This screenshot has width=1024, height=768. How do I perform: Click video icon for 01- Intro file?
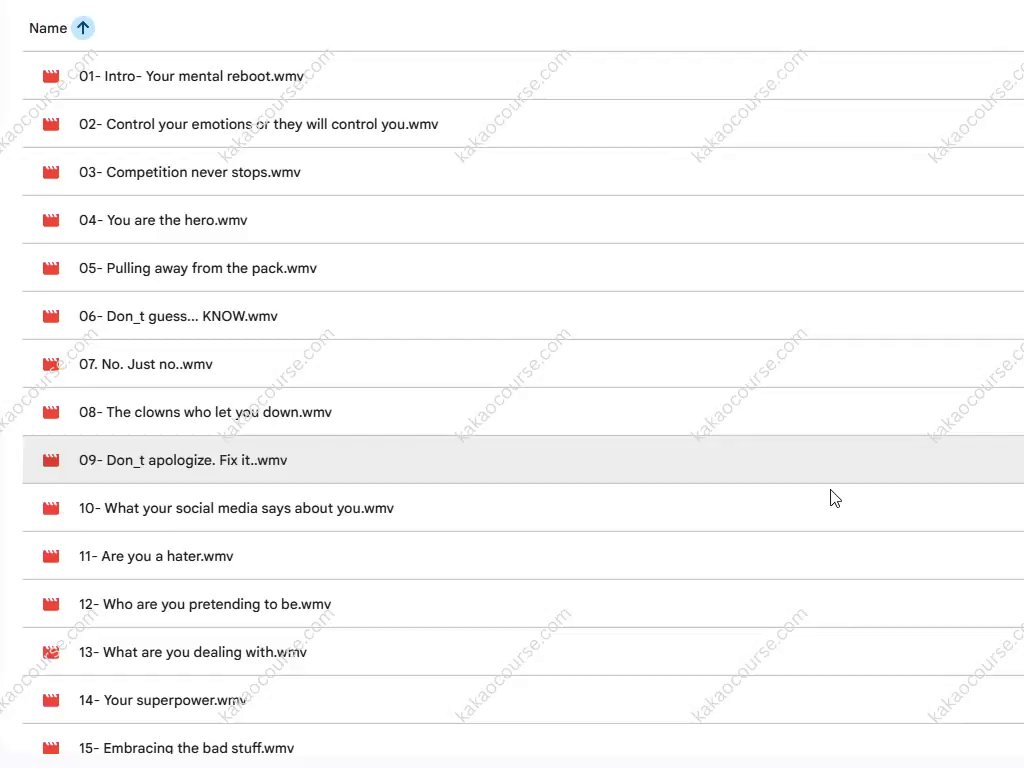pyautogui.click(x=51, y=76)
